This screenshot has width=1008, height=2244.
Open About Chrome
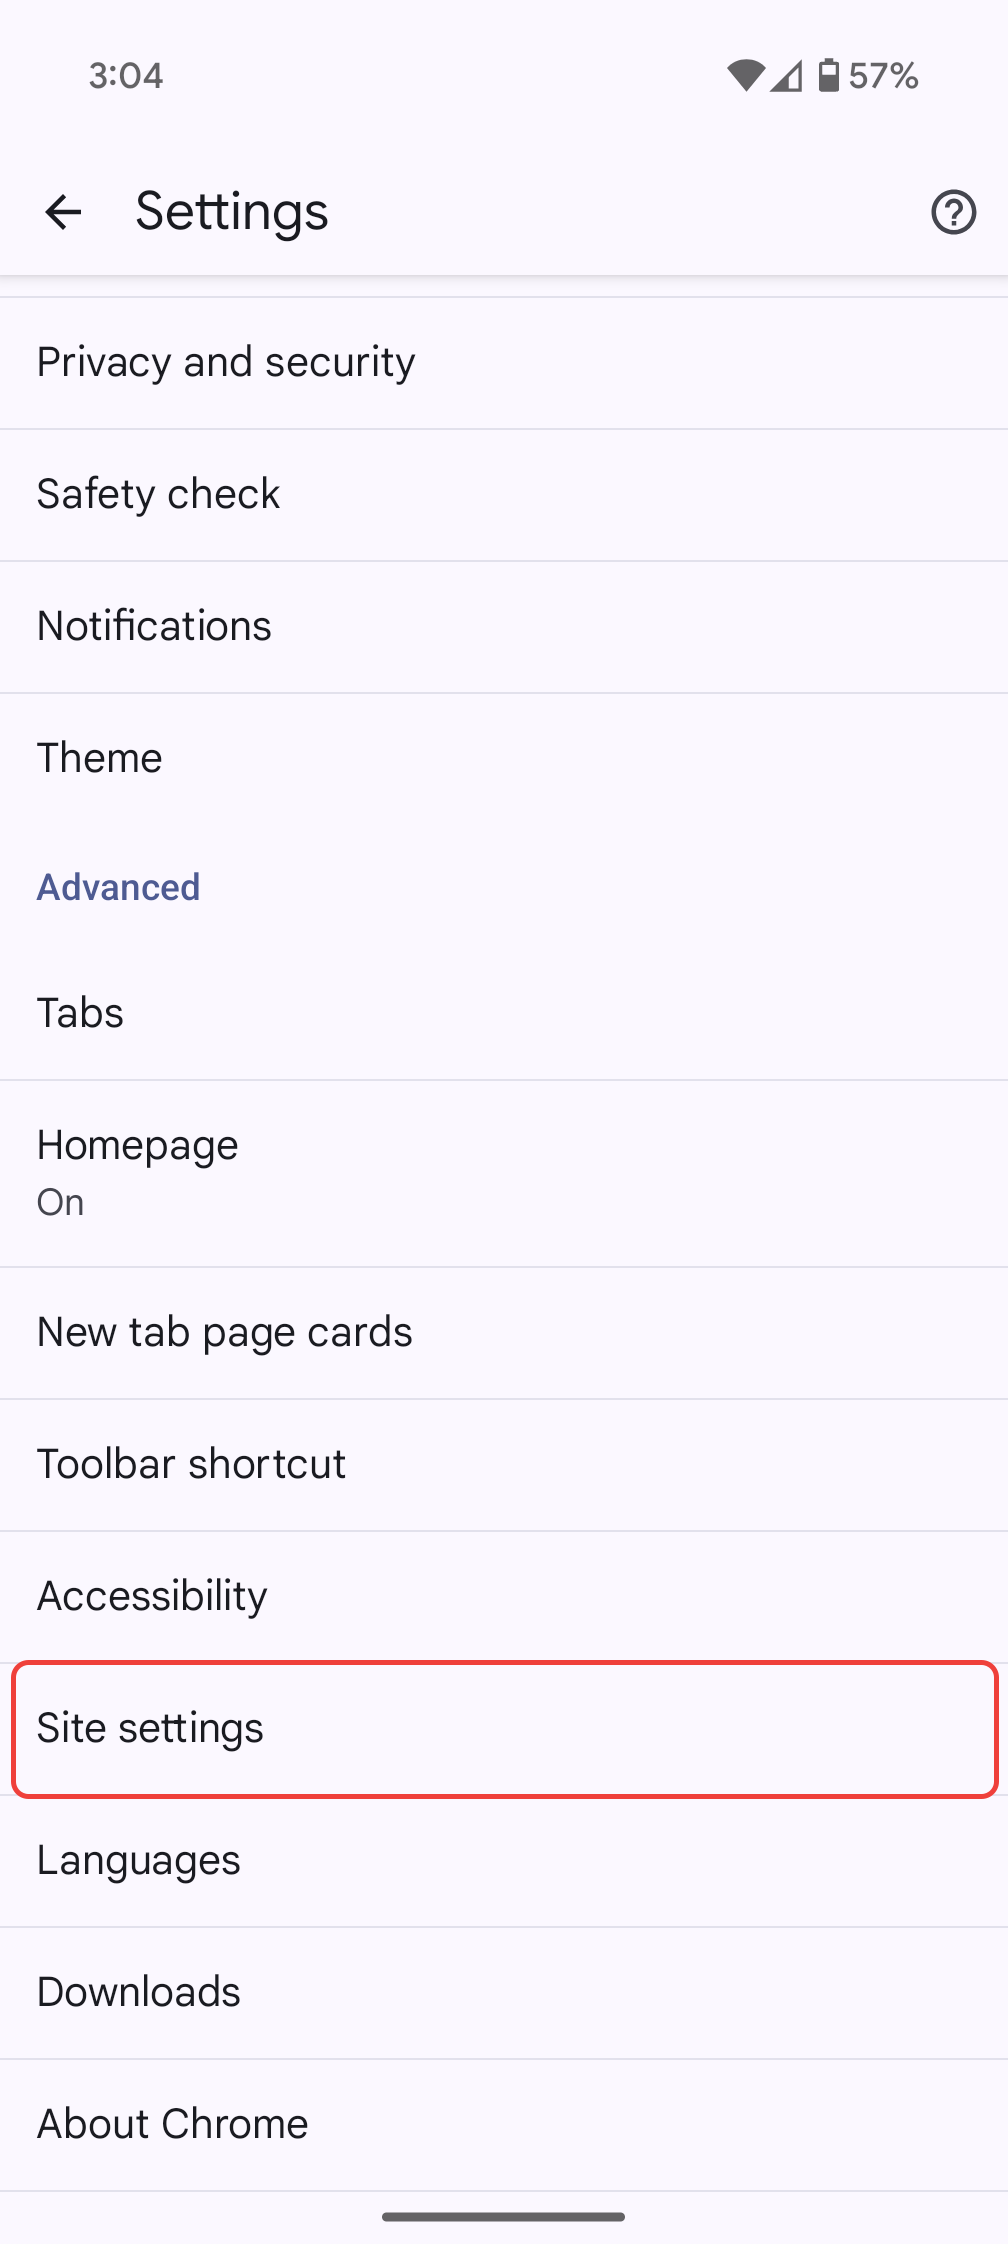coord(504,2124)
